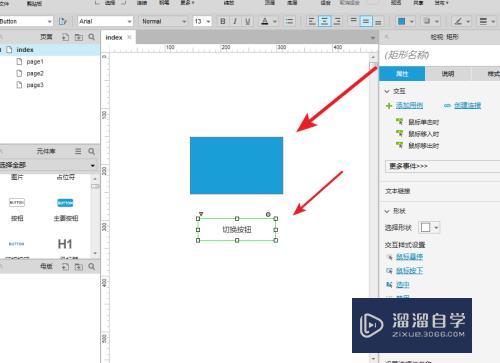The width and height of the screenshot is (500, 363).
Task: Apply bullet list formatting
Action: (289, 21)
